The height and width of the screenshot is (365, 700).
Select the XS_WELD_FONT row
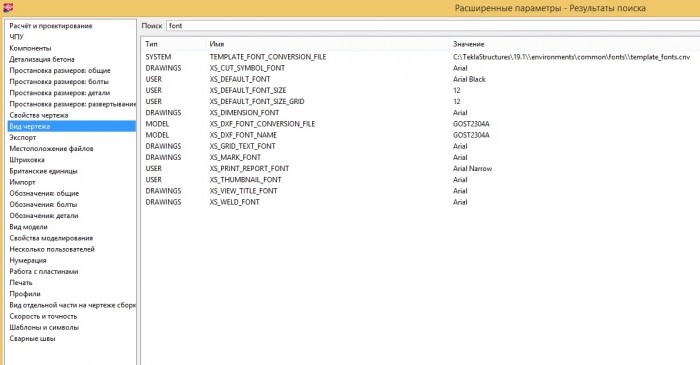[421, 202]
